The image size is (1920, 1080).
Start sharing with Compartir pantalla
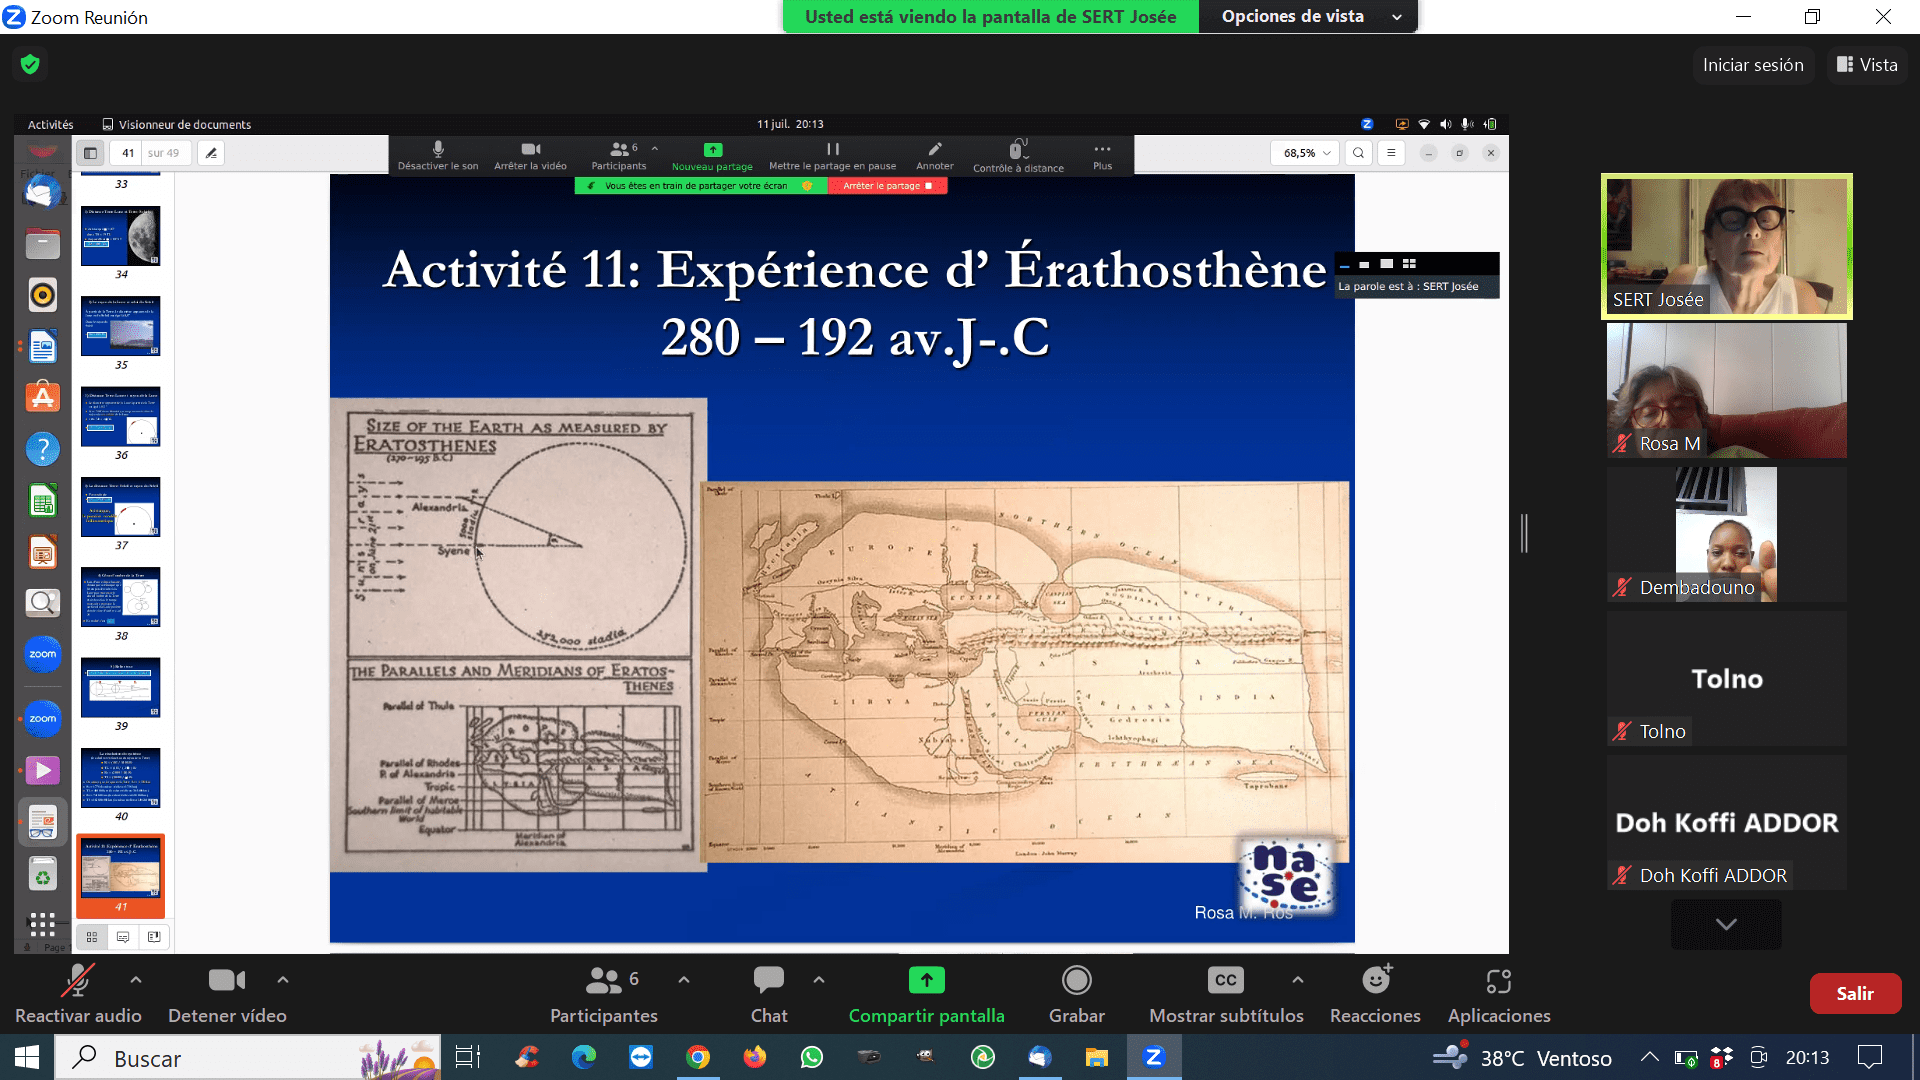pos(926,994)
